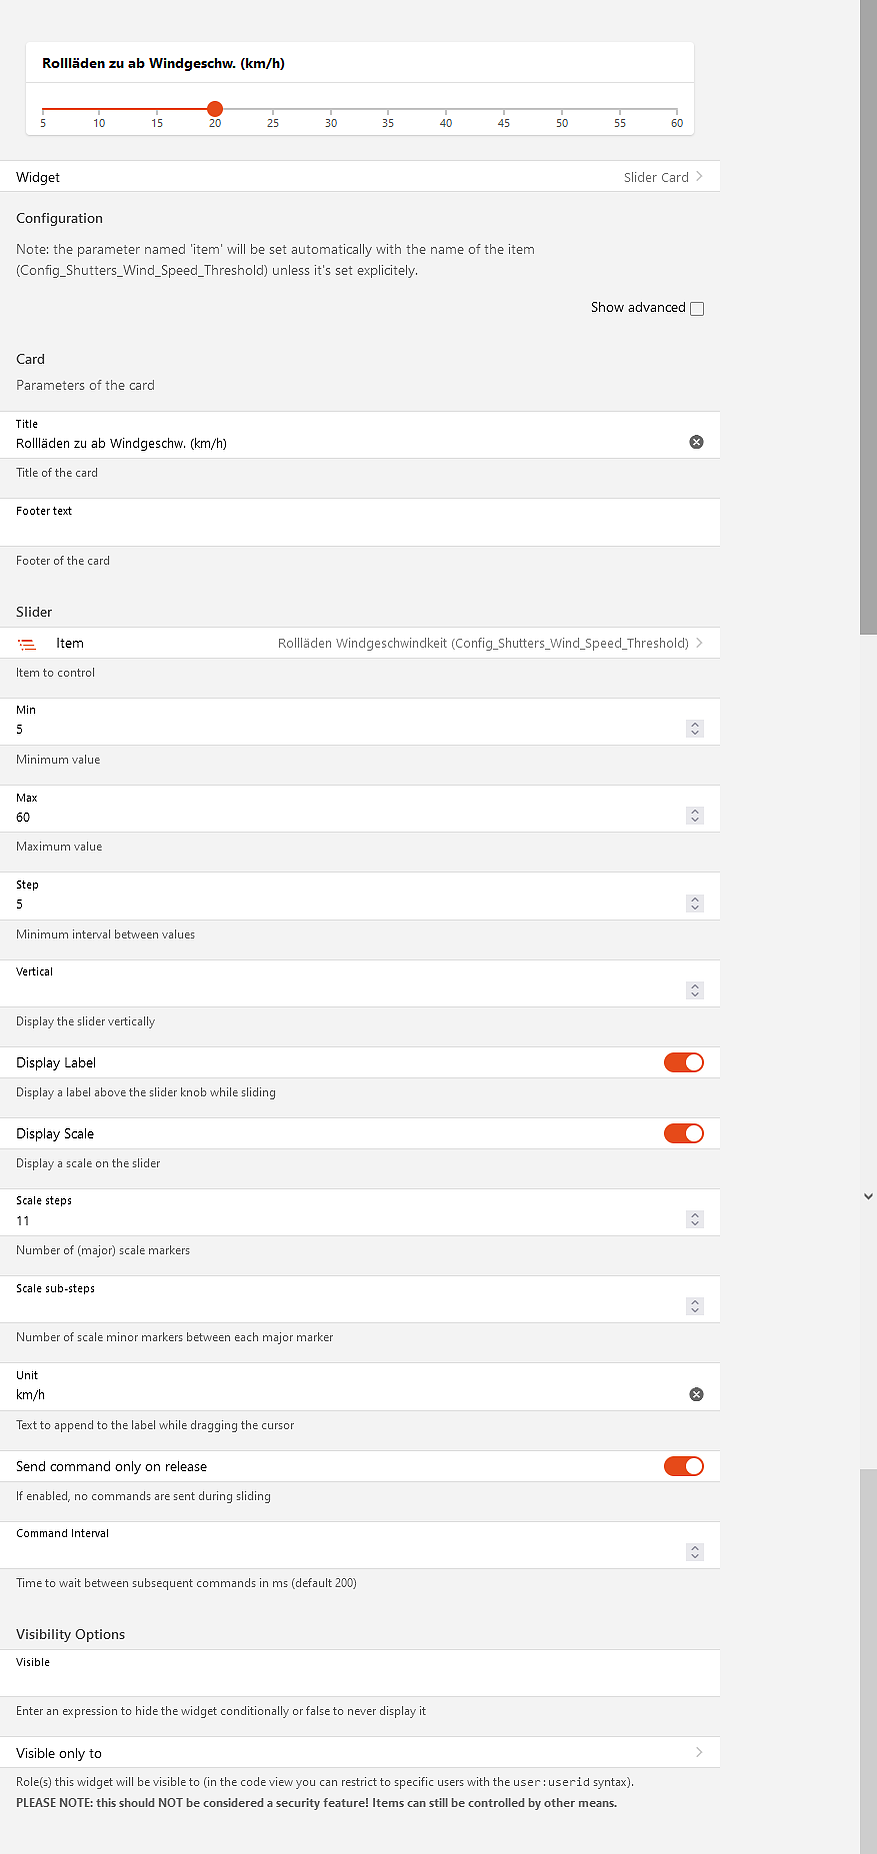The height and width of the screenshot is (1854, 877).
Task: Adjust the Vertical field stepper
Action: [x=695, y=991]
